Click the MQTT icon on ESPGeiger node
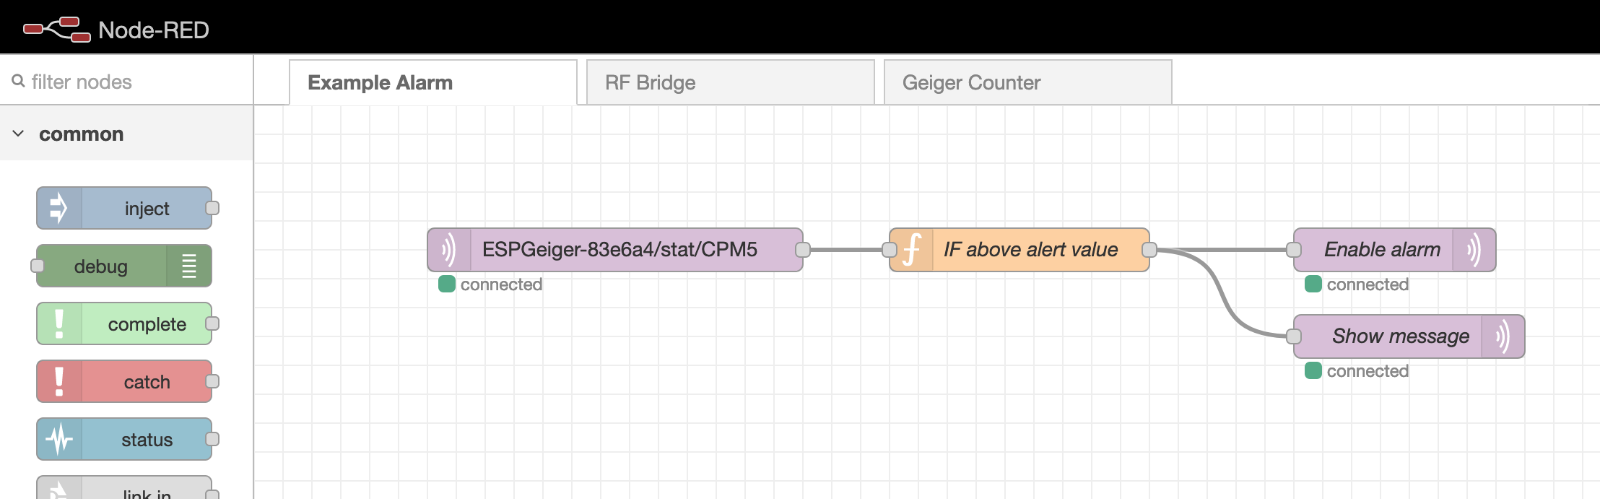The image size is (1600, 499). [x=449, y=250]
